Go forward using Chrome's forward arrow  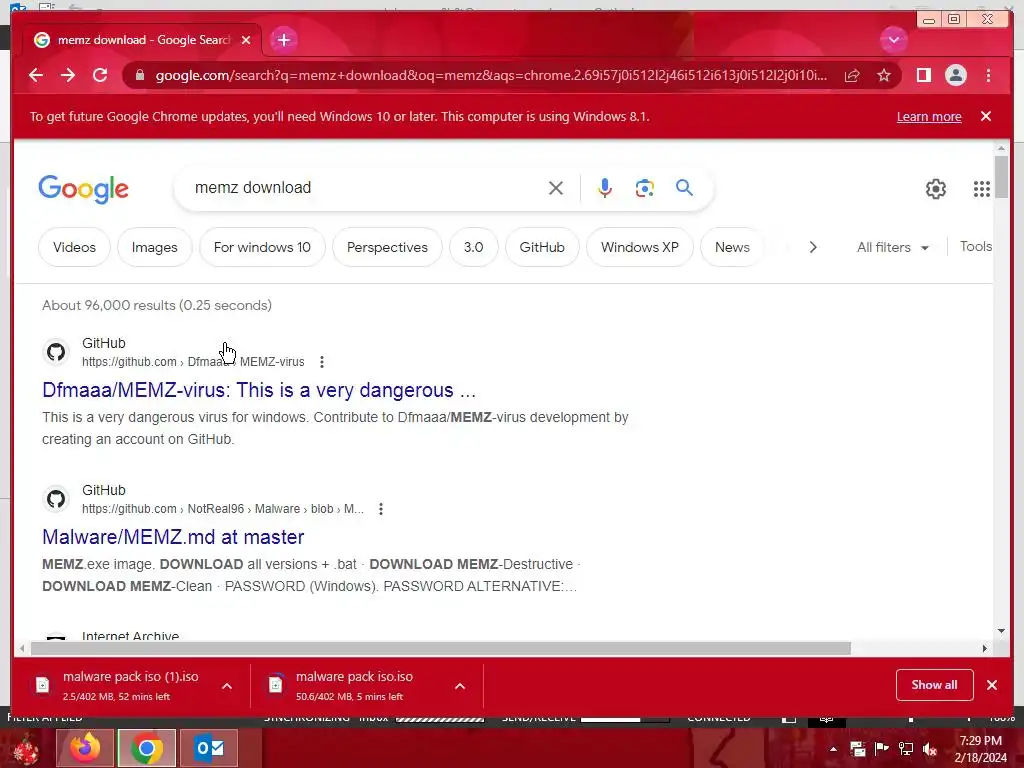click(68, 75)
